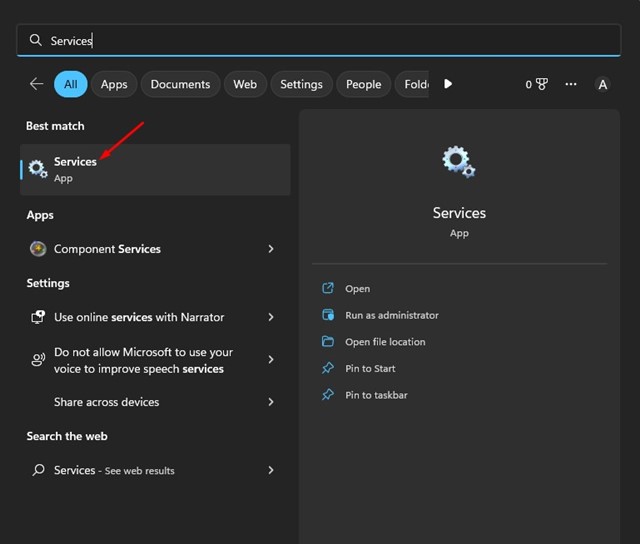Expand Component Services result chevron
This screenshot has height=544, width=640.
coord(271,249)
